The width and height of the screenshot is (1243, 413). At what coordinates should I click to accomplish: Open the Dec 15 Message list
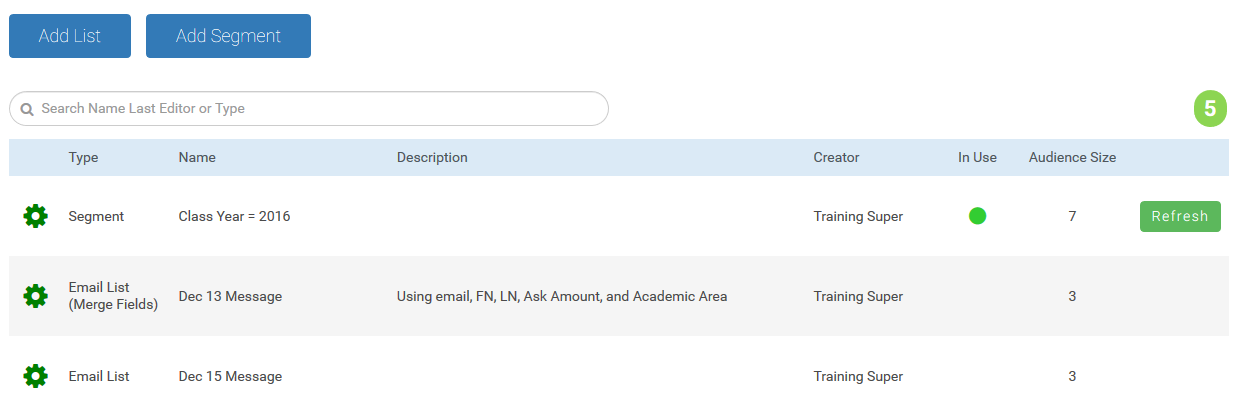tap(230, 377)
